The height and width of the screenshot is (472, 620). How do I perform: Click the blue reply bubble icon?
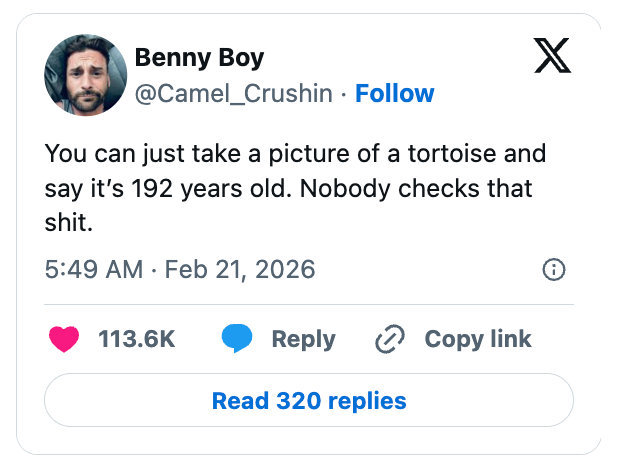pyautogui.click(x=238, y=339)
